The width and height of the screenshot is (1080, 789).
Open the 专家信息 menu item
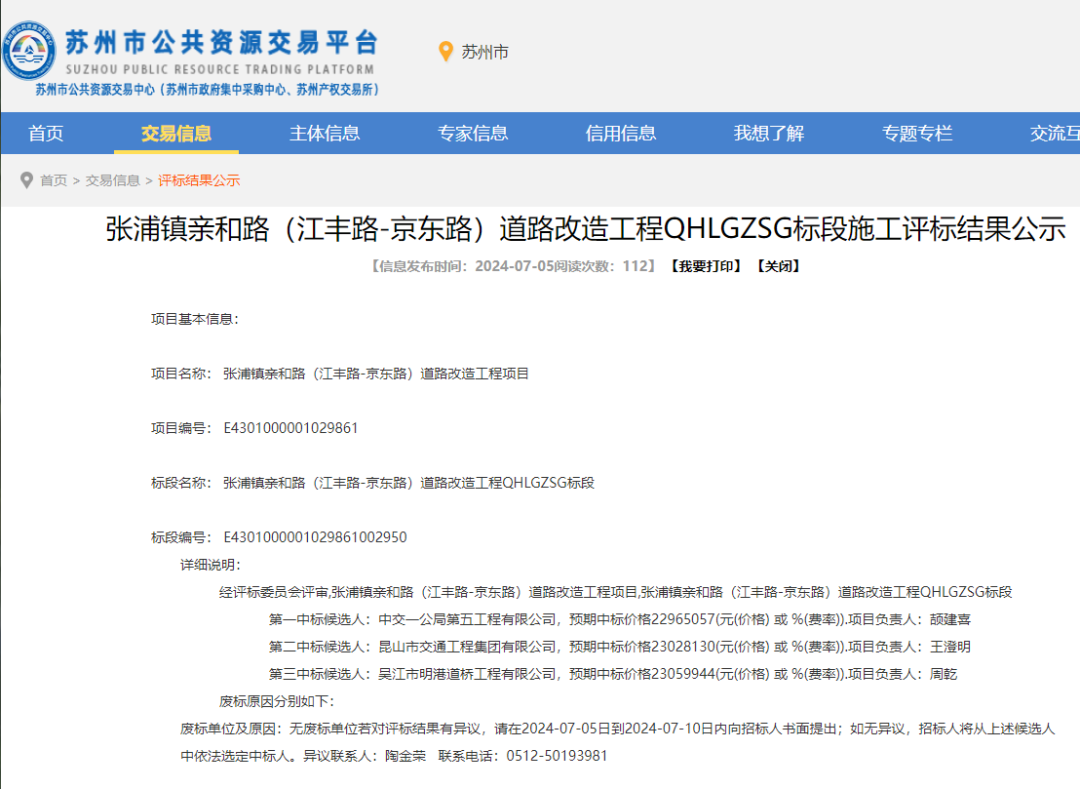[473, 134]
